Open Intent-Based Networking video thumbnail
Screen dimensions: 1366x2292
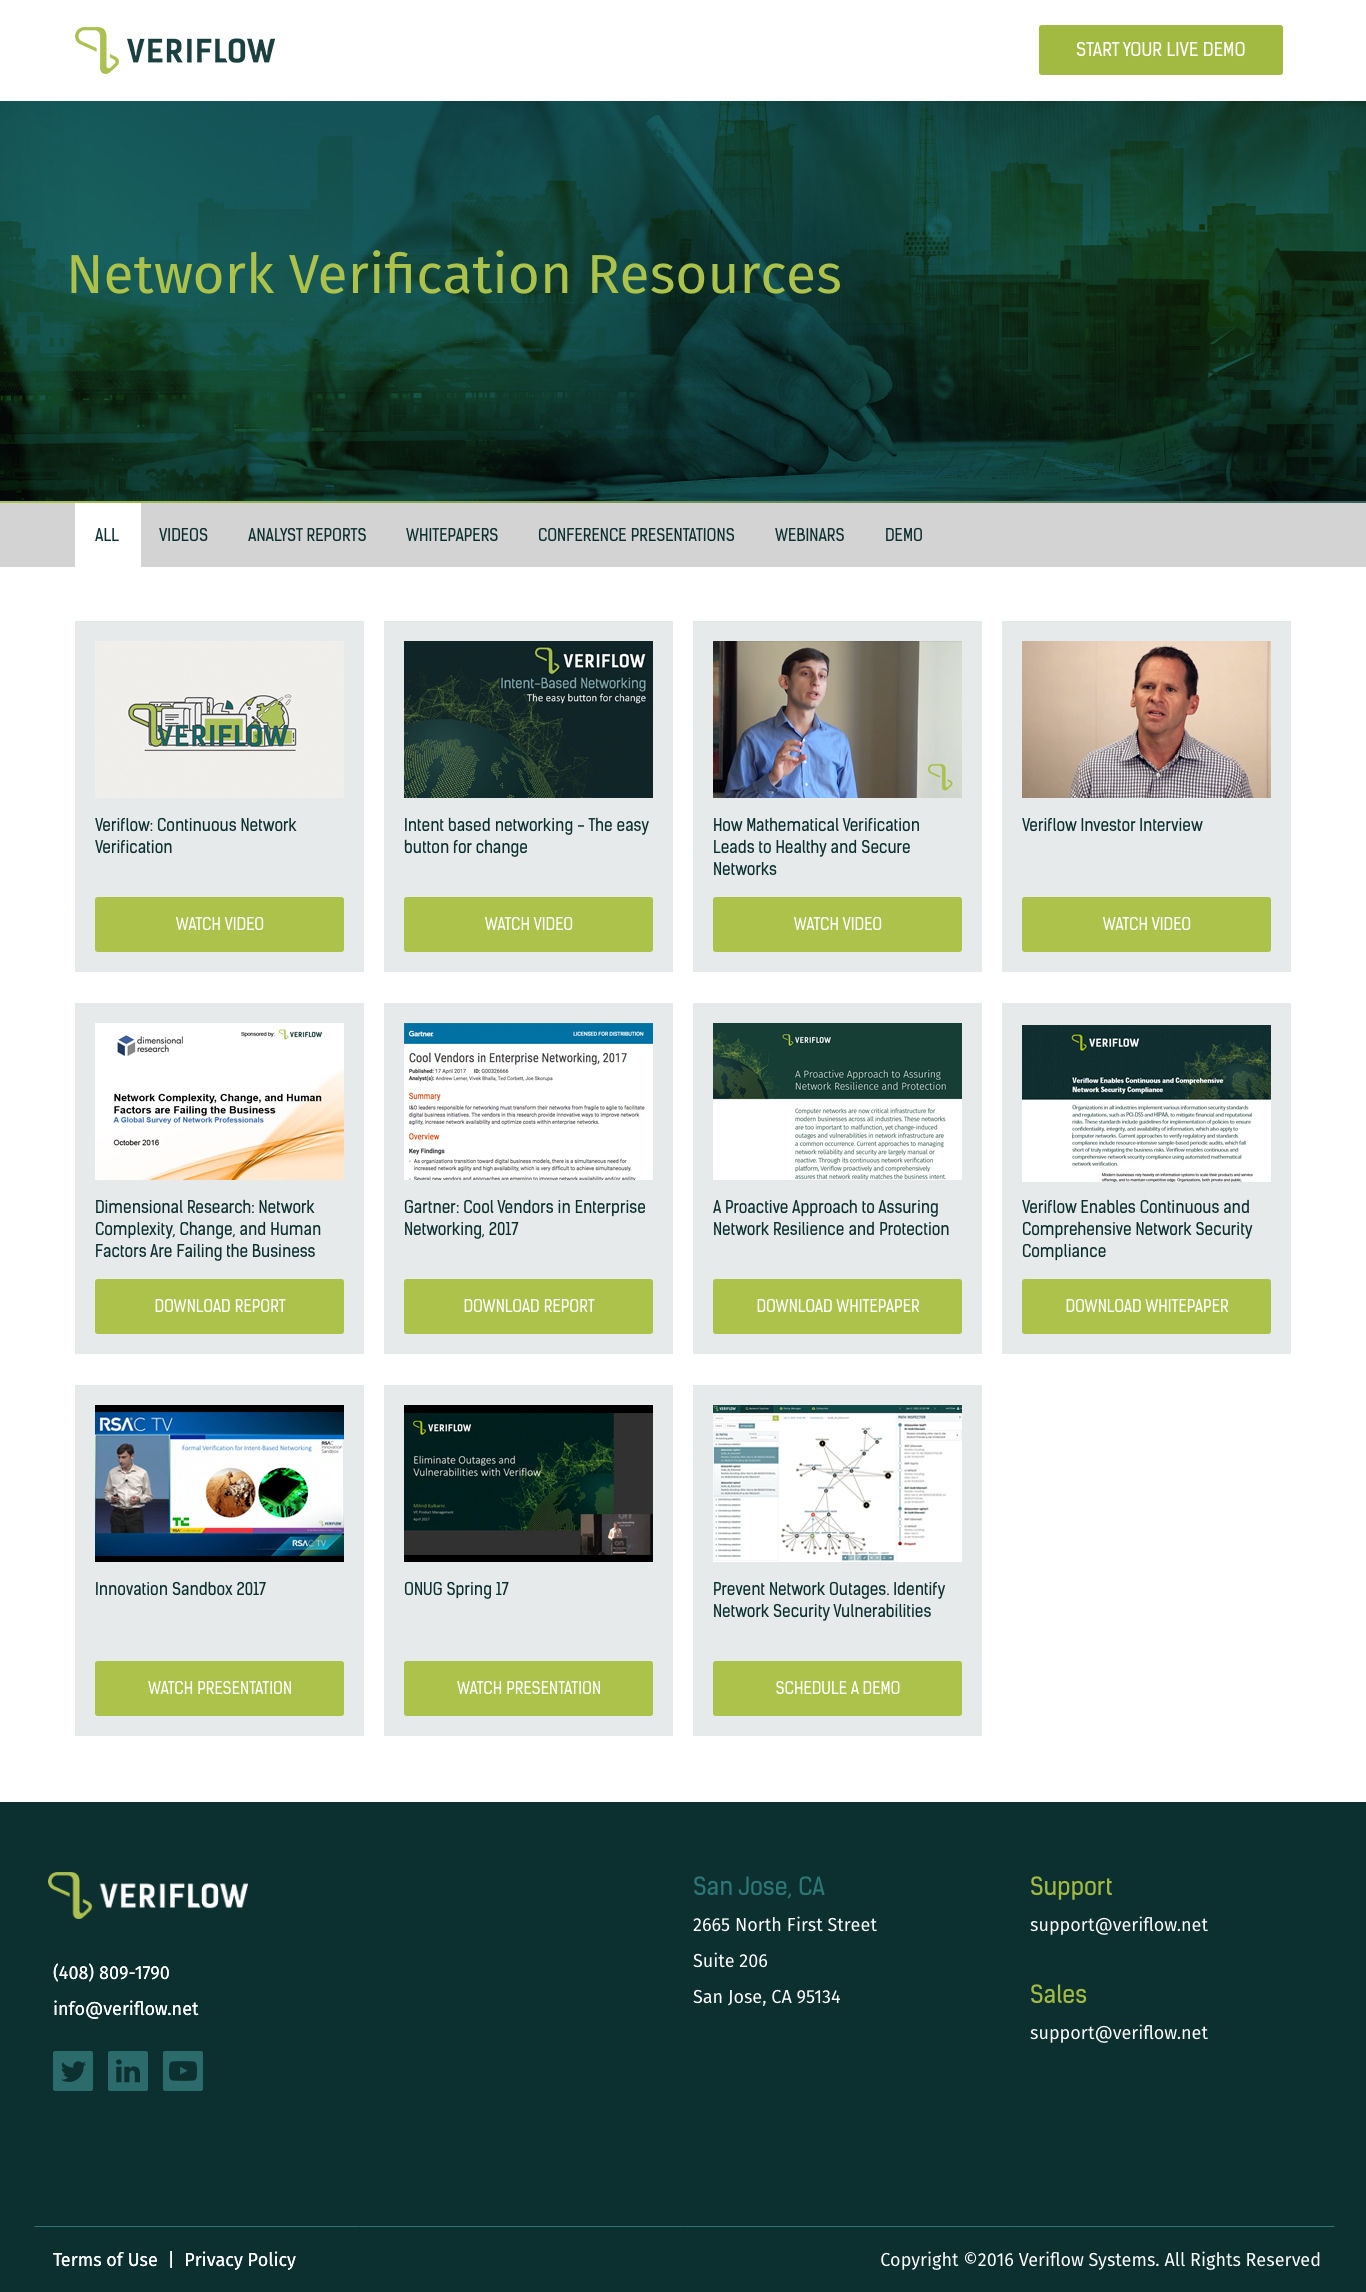tap(528, 719)
